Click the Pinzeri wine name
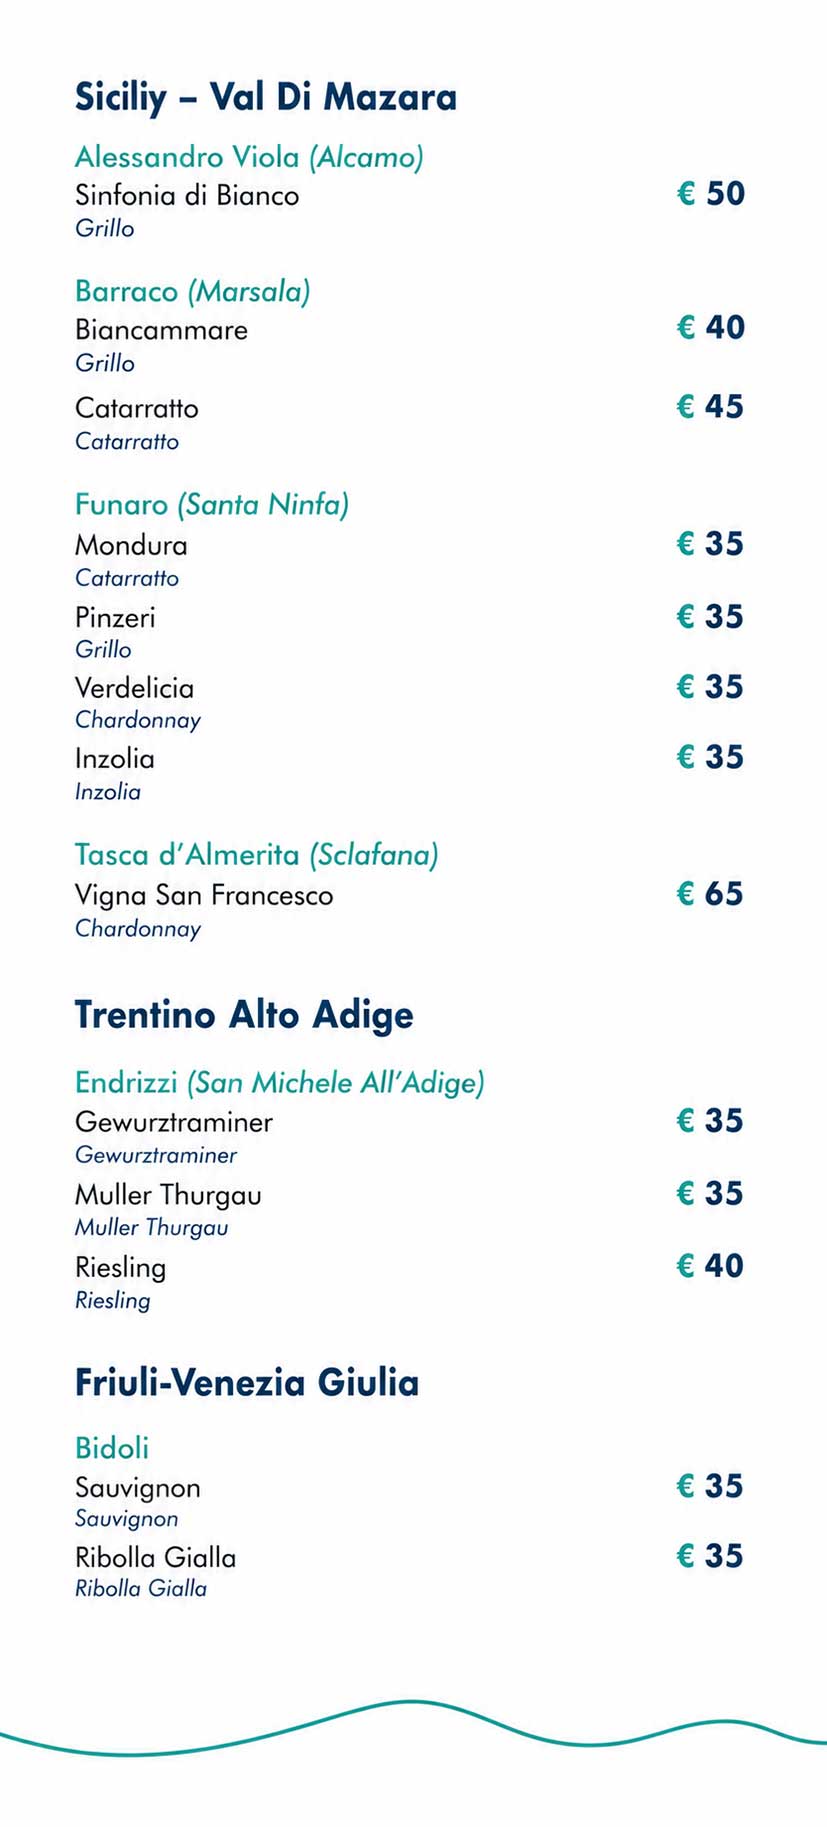The height and width of the screenshot is (1827, 827). click(x=115, y=617)
